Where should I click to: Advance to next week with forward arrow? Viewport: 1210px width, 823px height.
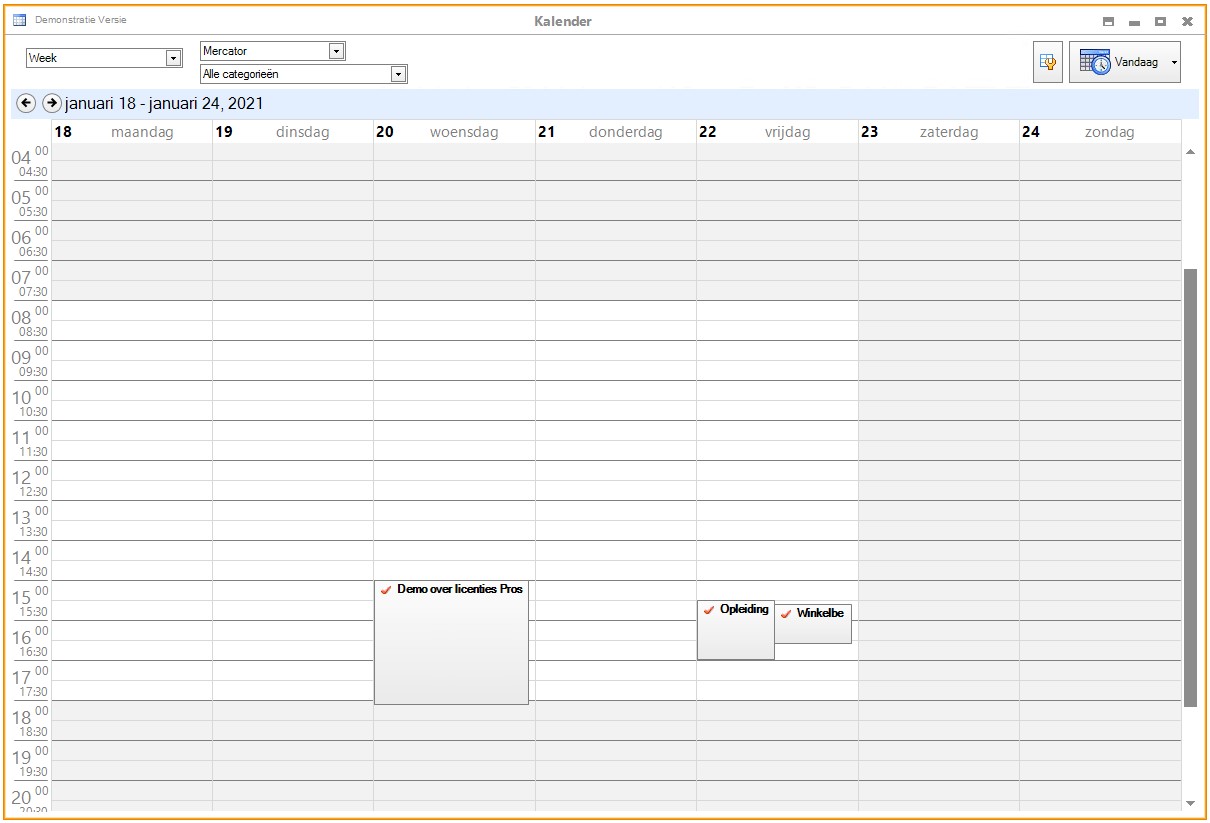click(51, 104)
